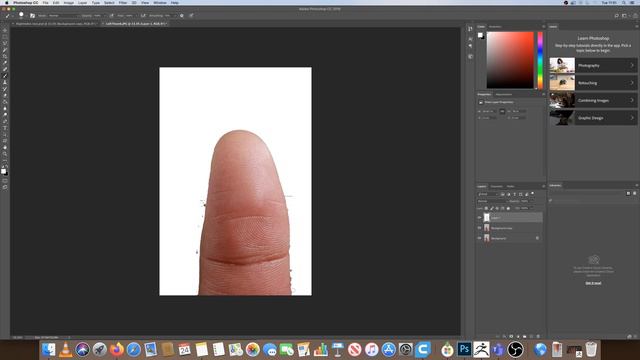
Task: Open brush Mode dropdown in options bar
Action: click(63, 16)
